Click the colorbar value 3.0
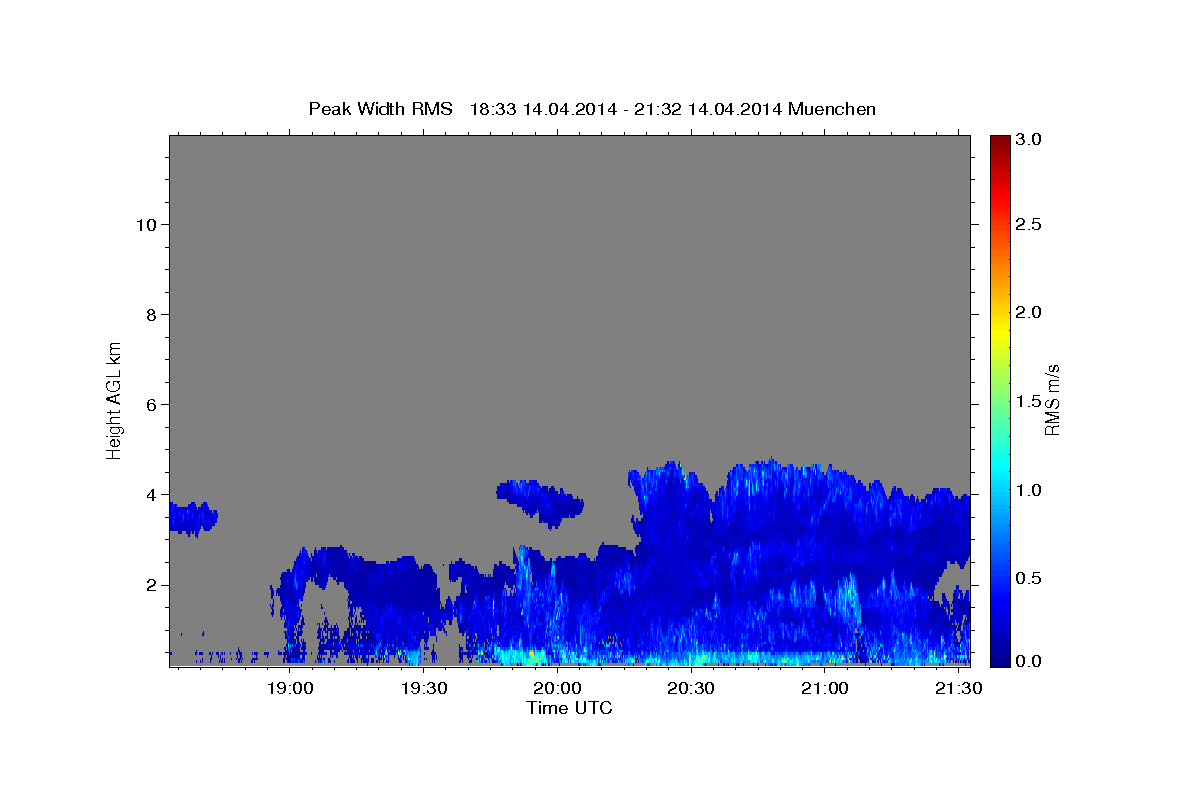 [x=1029, y=139]
